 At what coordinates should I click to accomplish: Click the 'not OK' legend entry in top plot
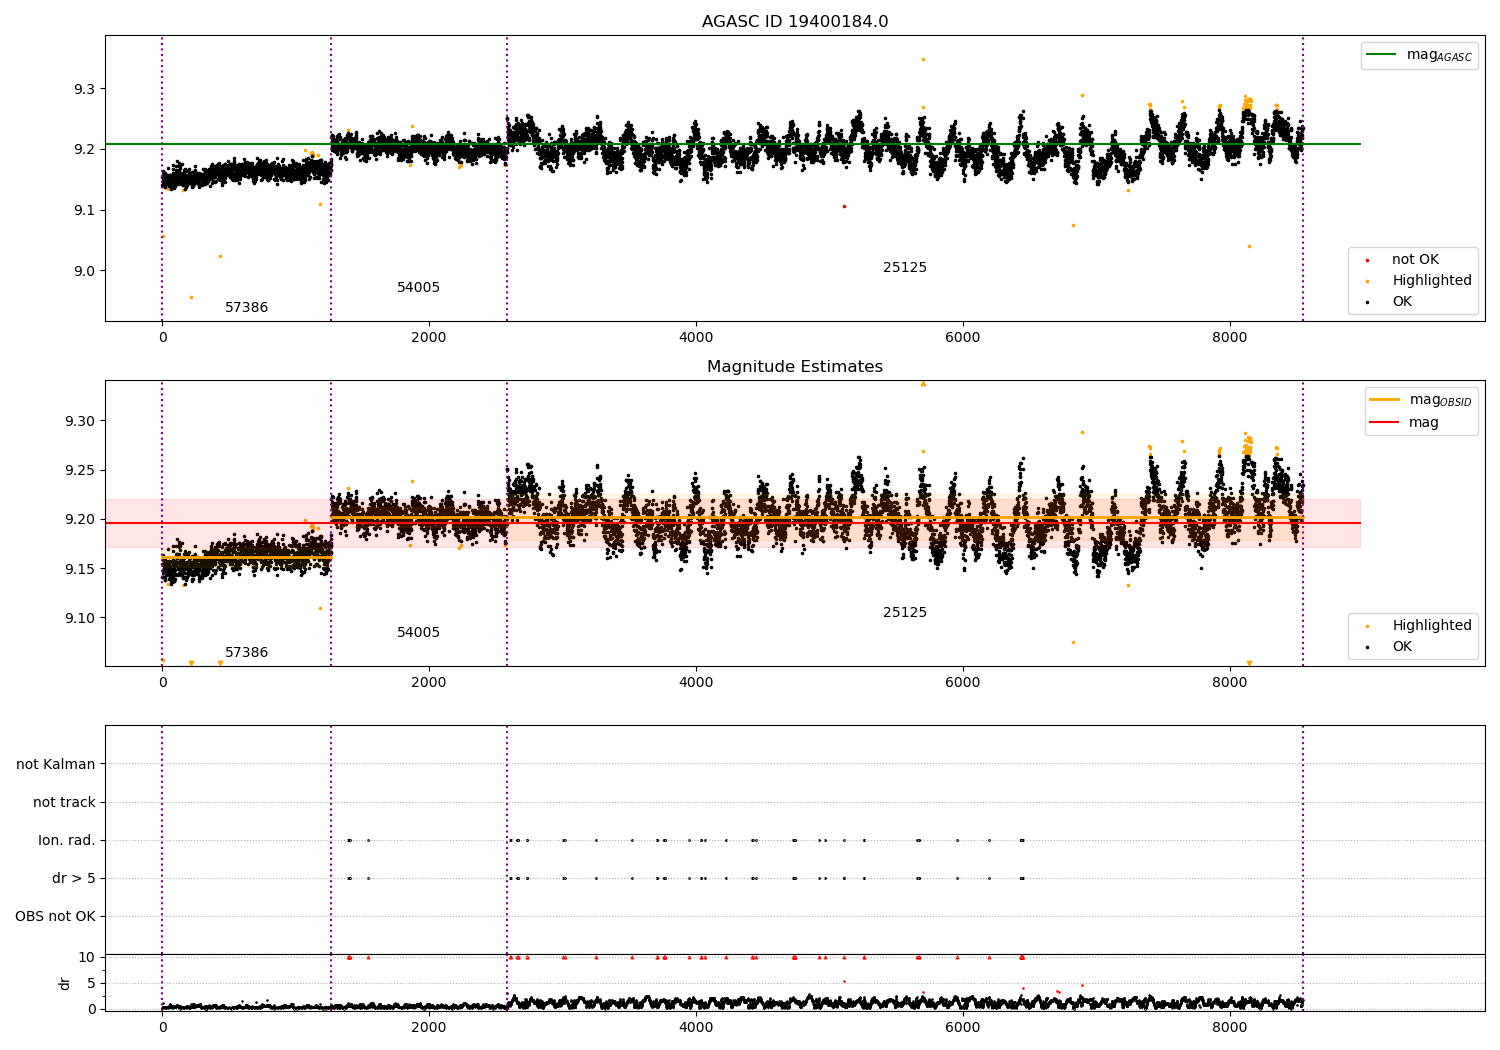pos(1415,260)
